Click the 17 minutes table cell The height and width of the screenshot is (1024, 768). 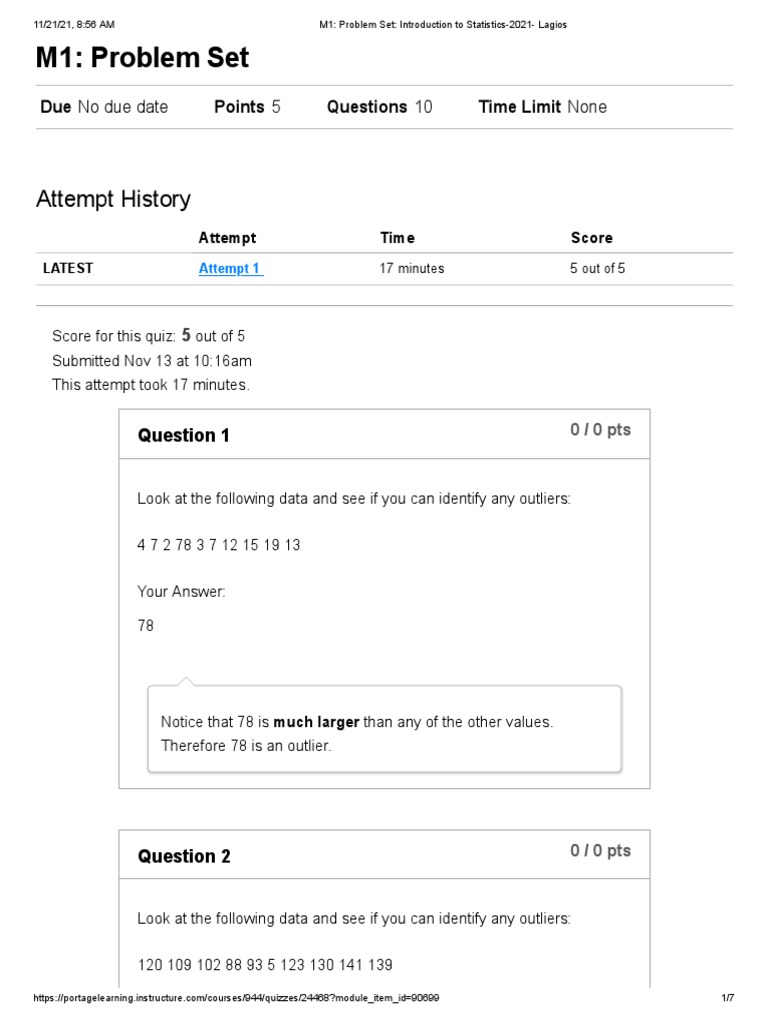(x=412, y=268)
